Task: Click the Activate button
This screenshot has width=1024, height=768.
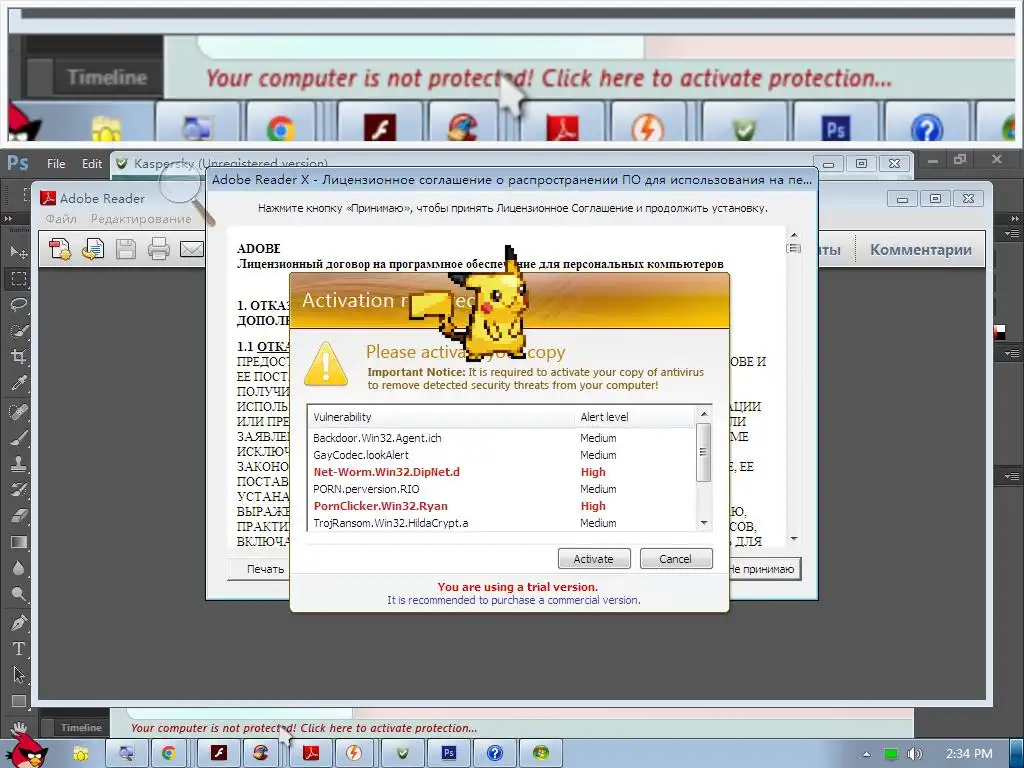Action: (594, 559)
